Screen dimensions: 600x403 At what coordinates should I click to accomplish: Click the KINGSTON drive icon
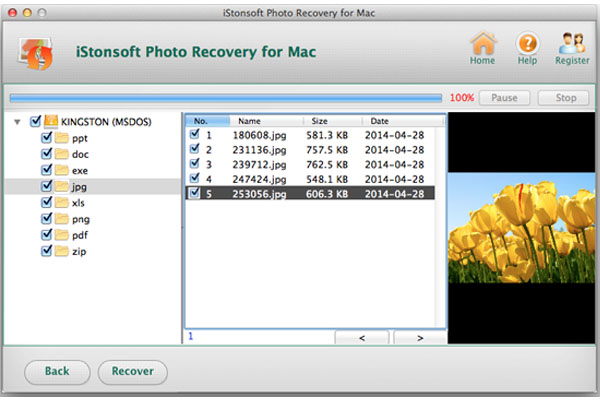(51, 121)
